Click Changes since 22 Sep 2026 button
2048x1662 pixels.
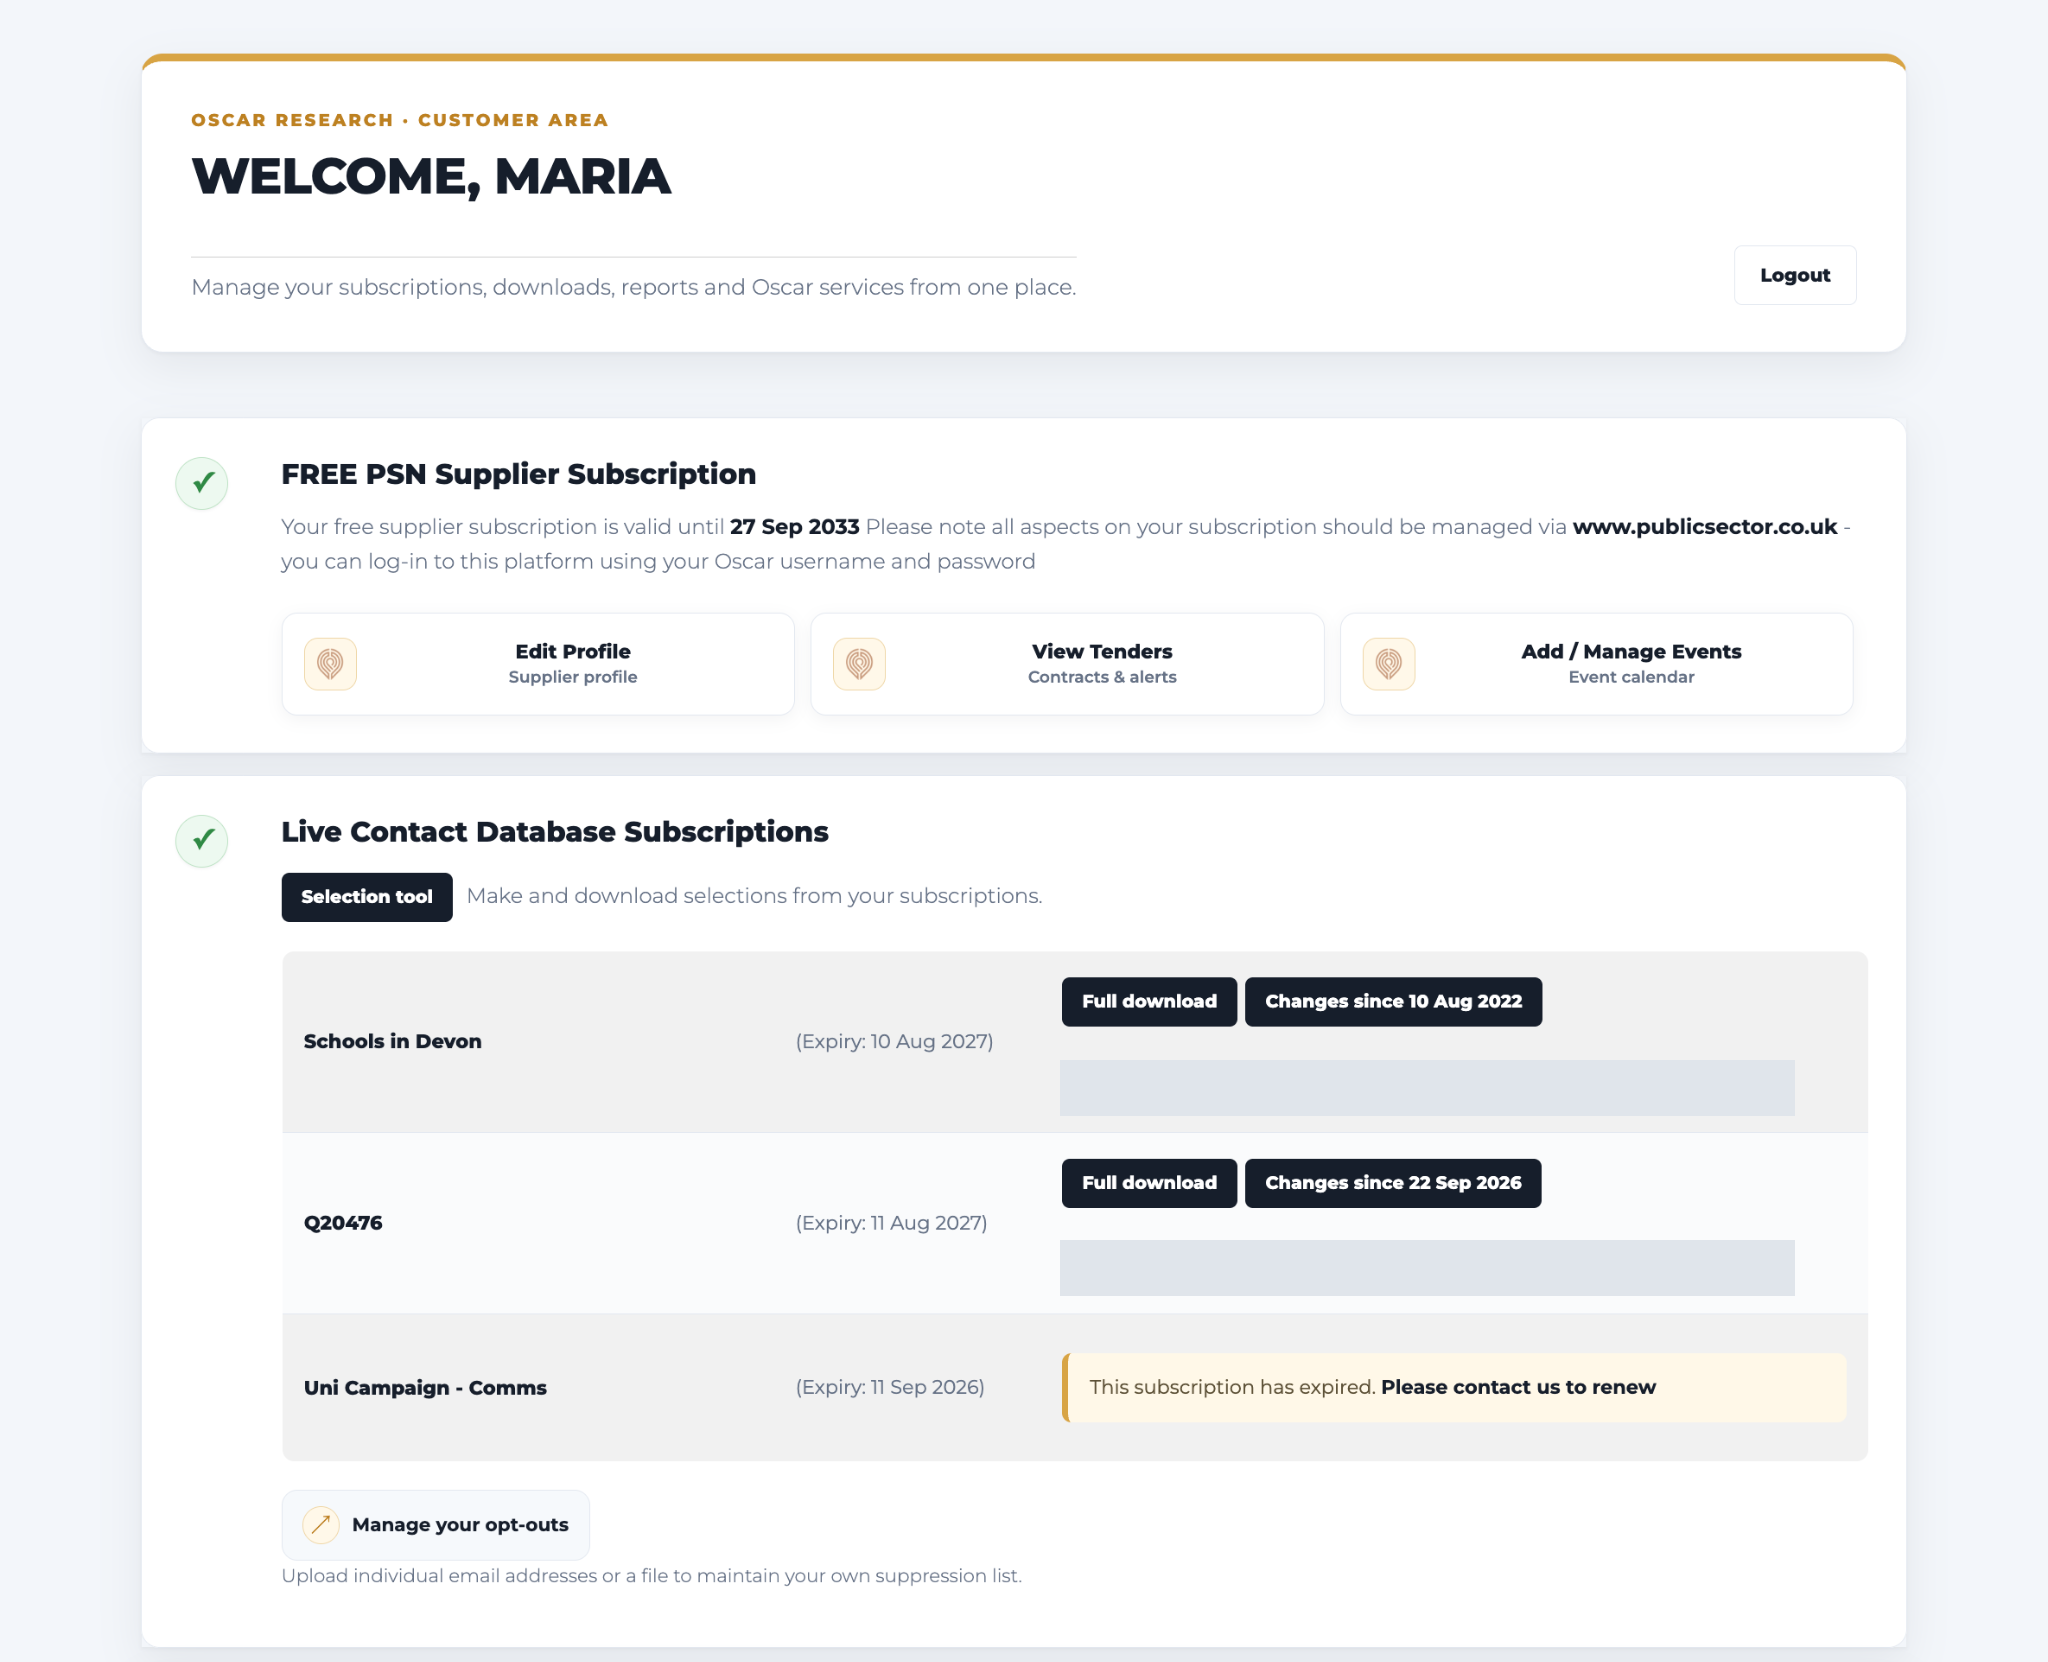click(x=1393, y=1183)
